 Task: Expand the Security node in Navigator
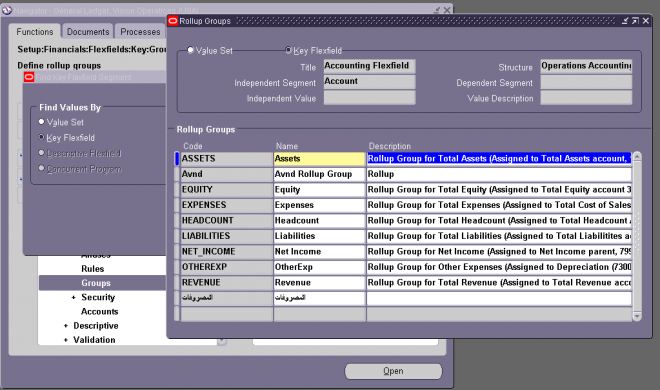(x=73, y=297)
